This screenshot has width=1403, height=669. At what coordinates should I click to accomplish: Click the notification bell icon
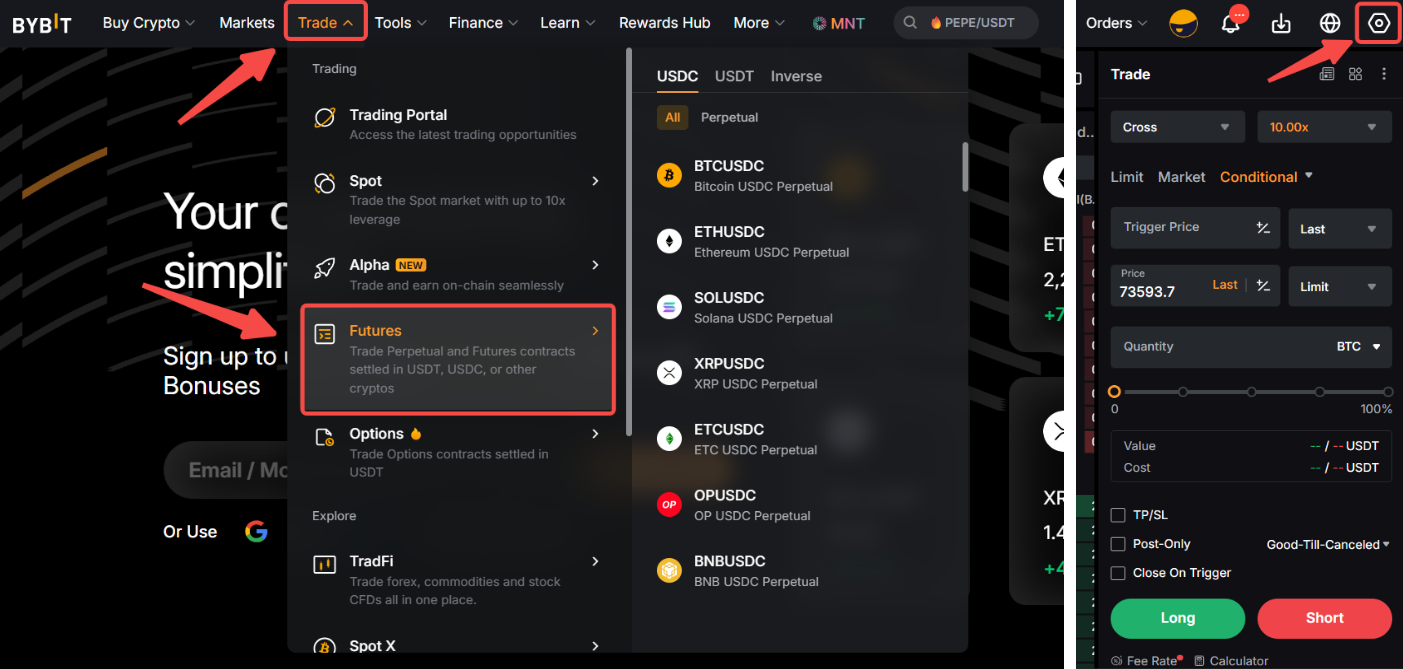pyautogui.click(x=1231, y=24)
